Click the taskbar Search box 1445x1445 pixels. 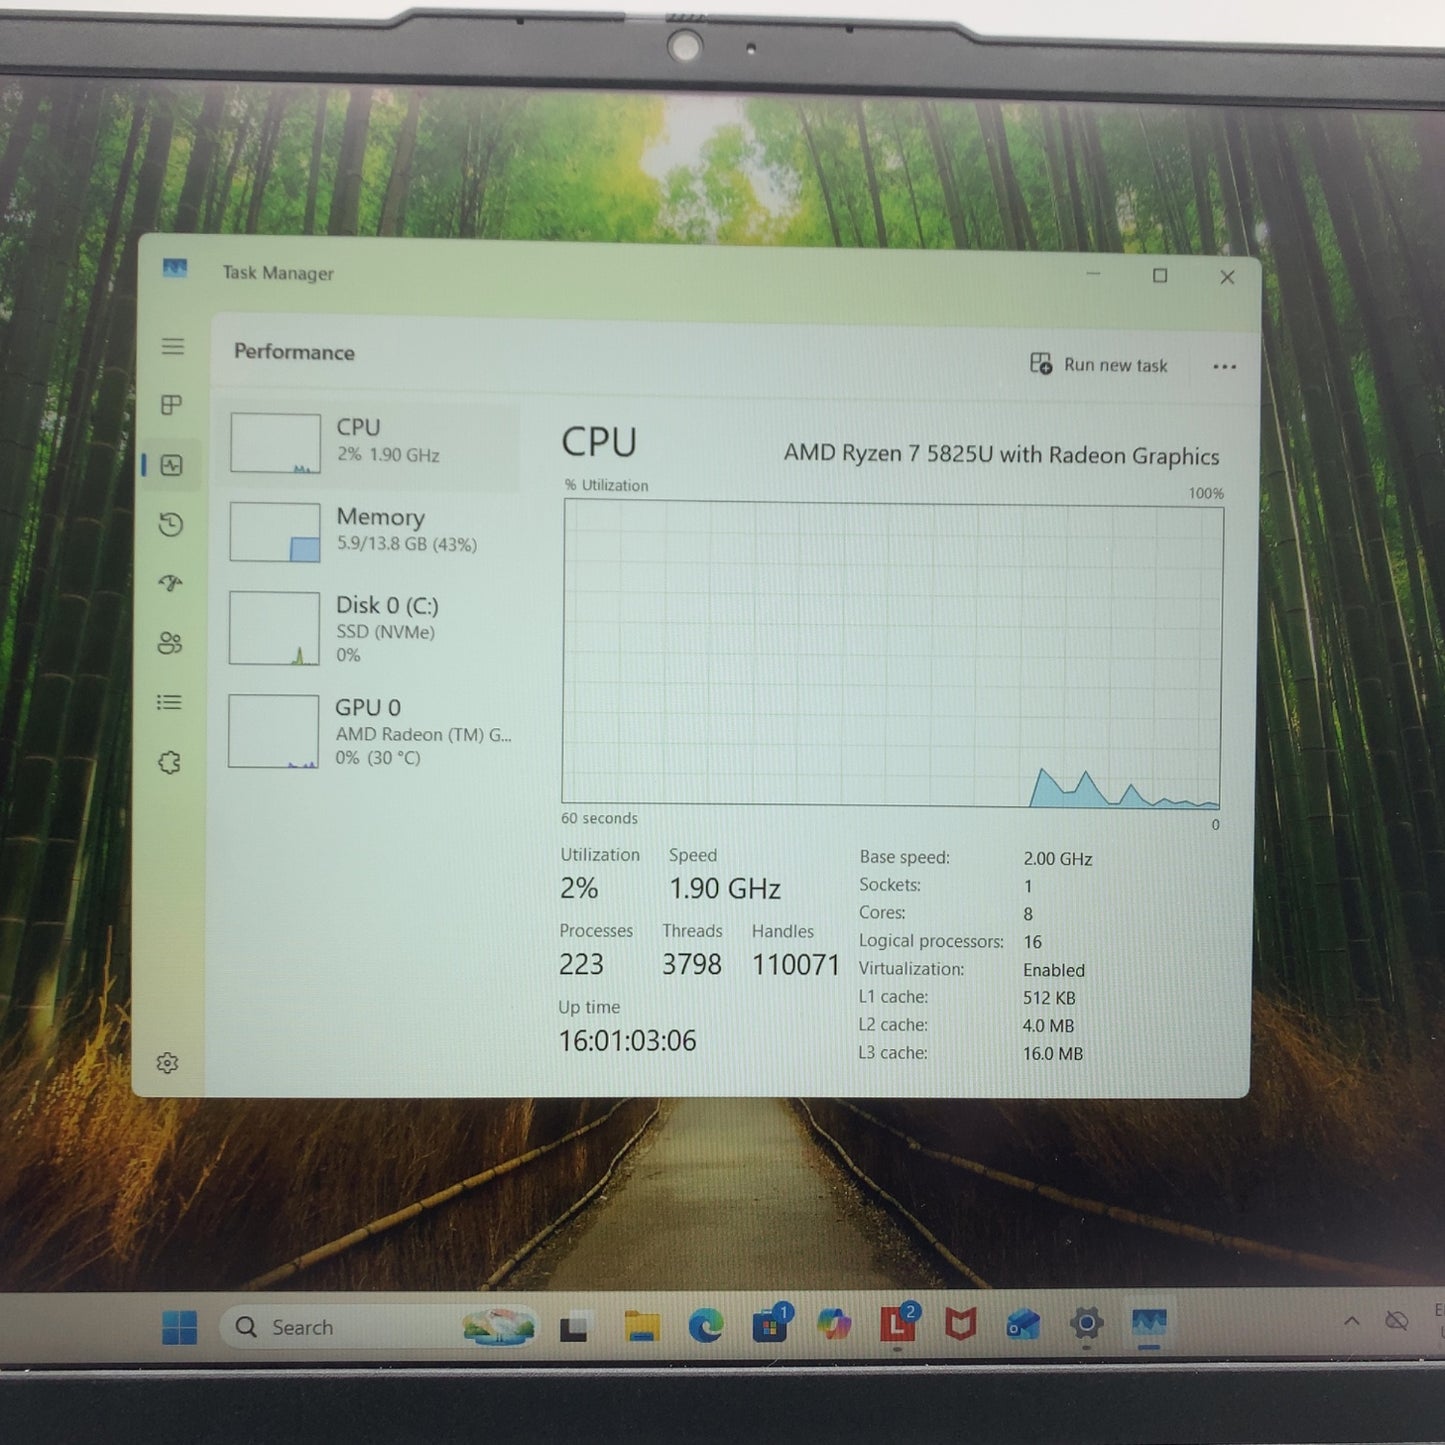click(380, 1327)
